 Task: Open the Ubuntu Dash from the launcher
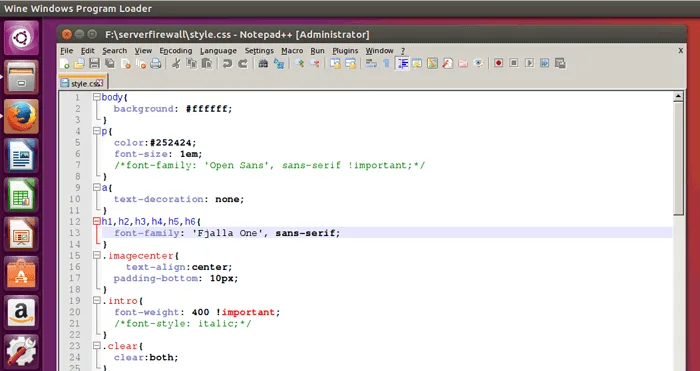point(21,38)
